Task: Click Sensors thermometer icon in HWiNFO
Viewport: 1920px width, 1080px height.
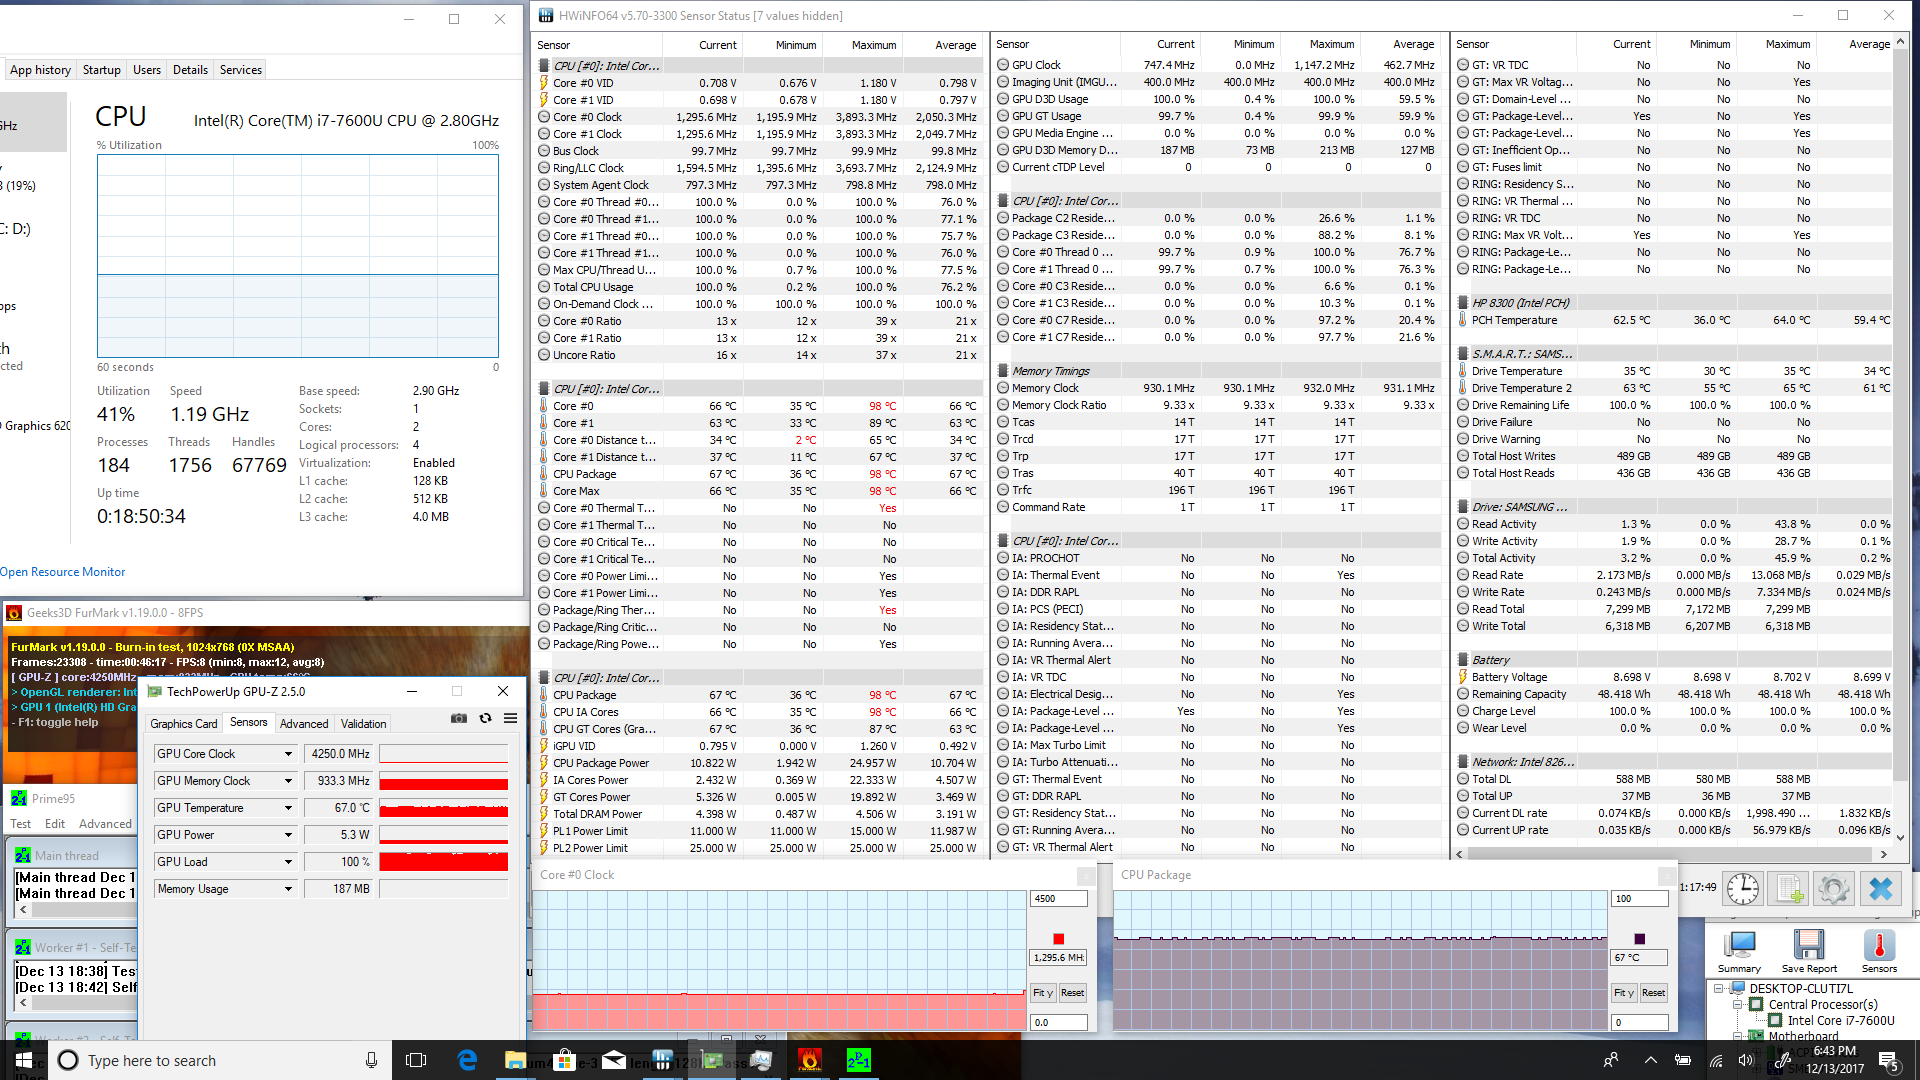Action: coord(1879,951)
